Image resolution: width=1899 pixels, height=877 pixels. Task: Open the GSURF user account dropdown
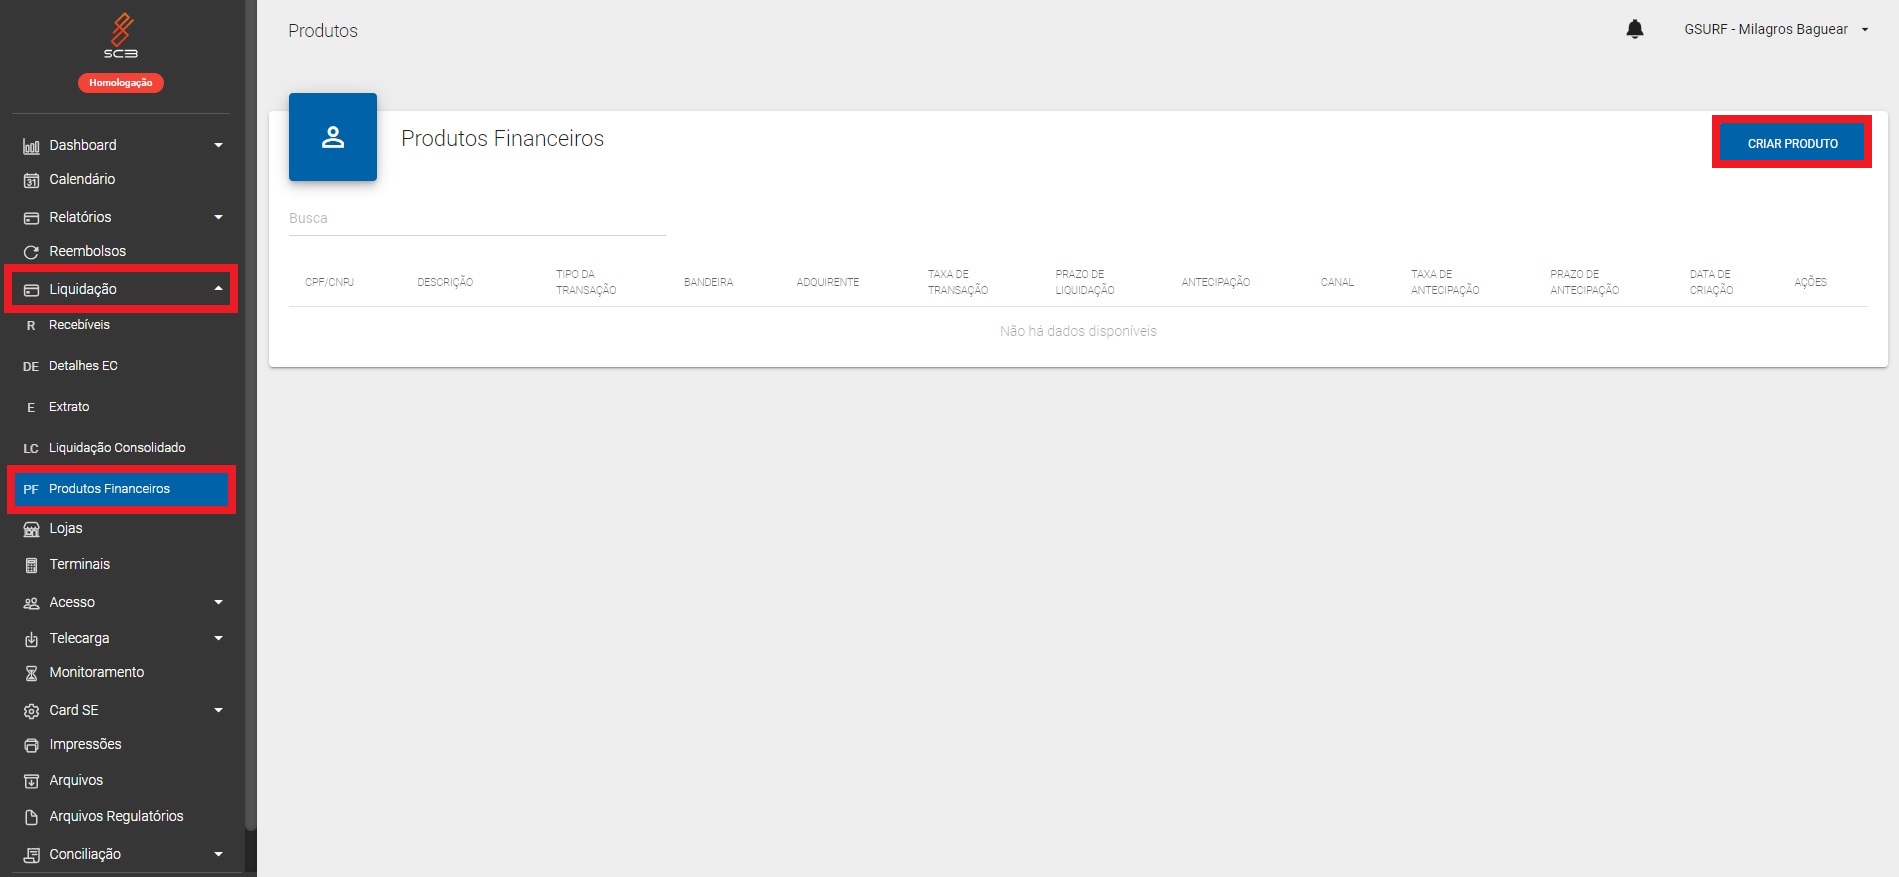coord(1775,30)
